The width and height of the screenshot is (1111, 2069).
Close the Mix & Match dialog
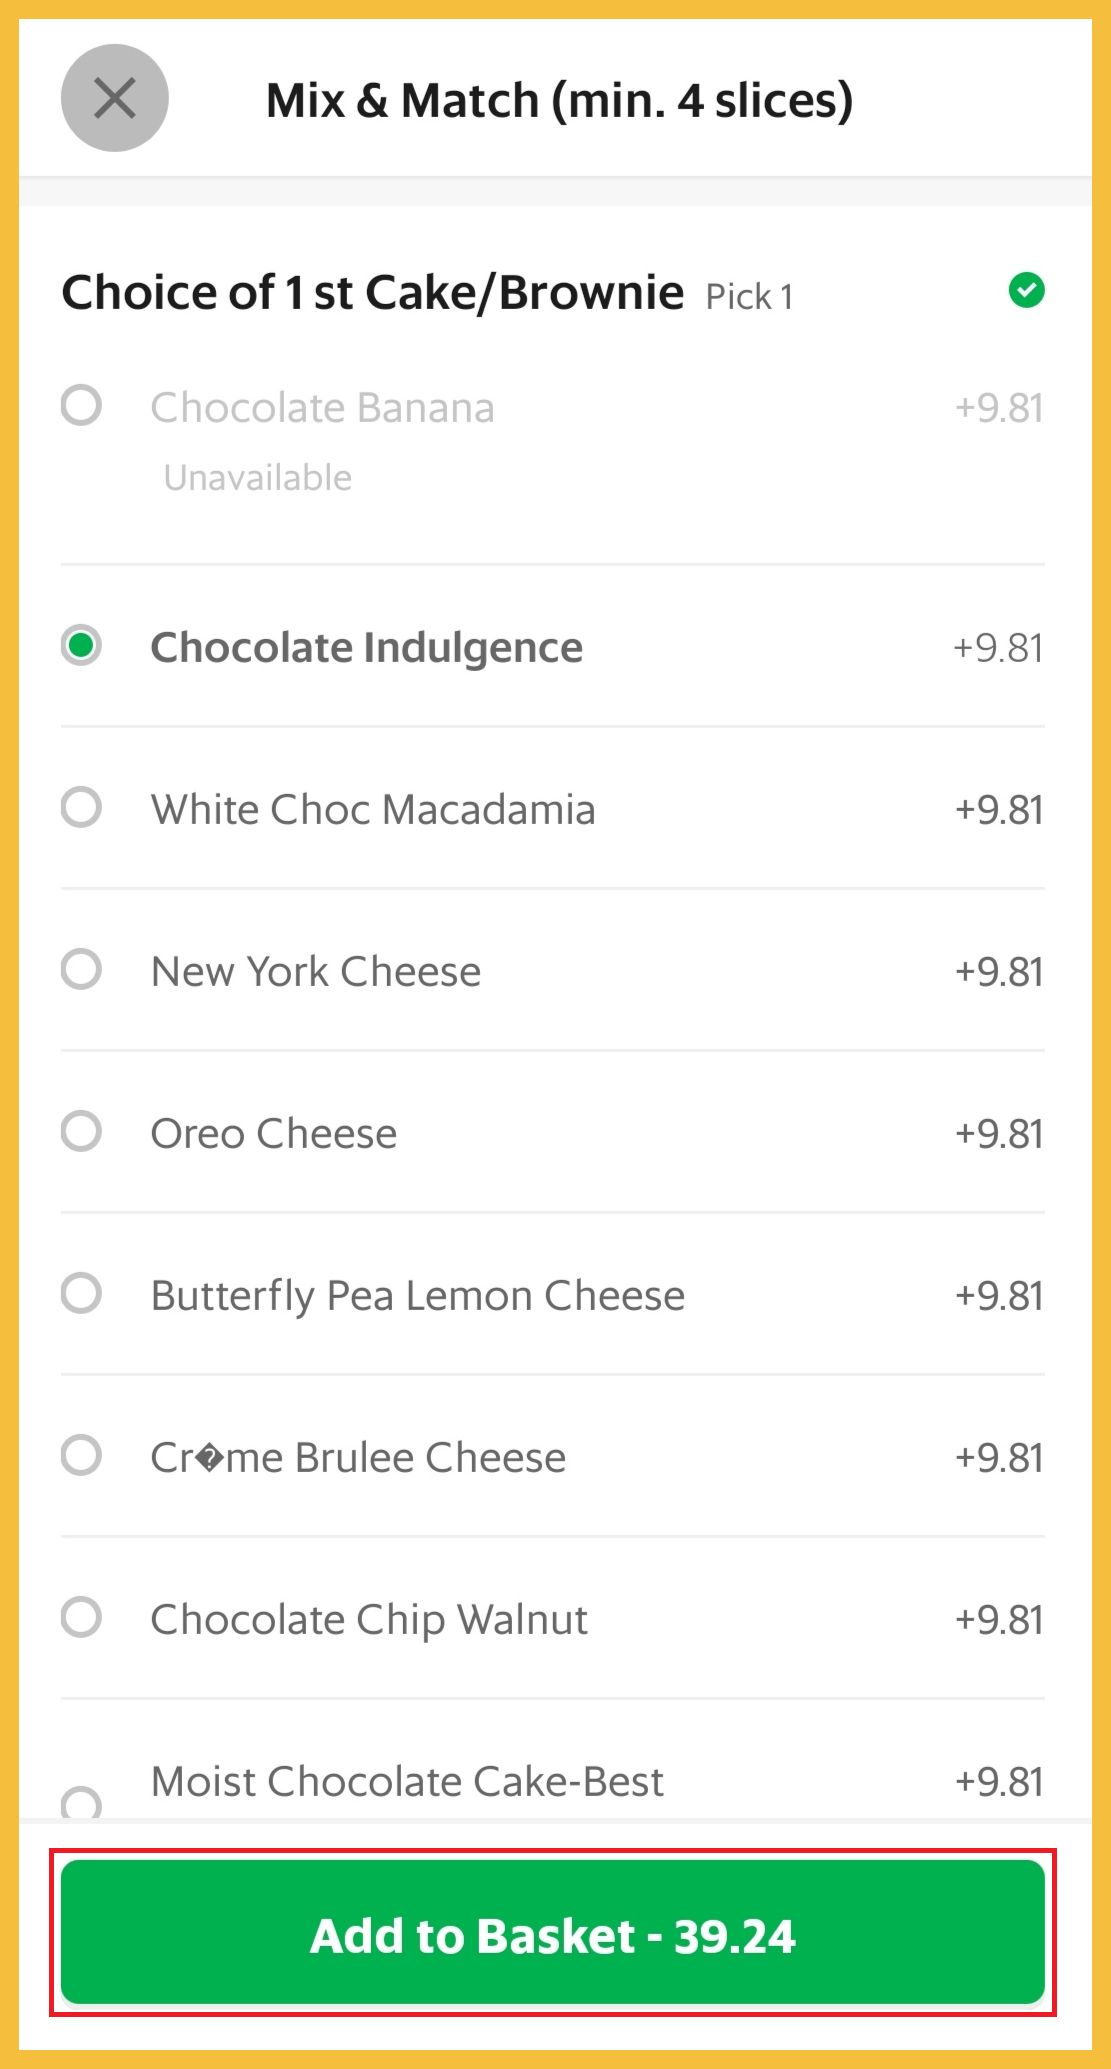pos(115,98)
